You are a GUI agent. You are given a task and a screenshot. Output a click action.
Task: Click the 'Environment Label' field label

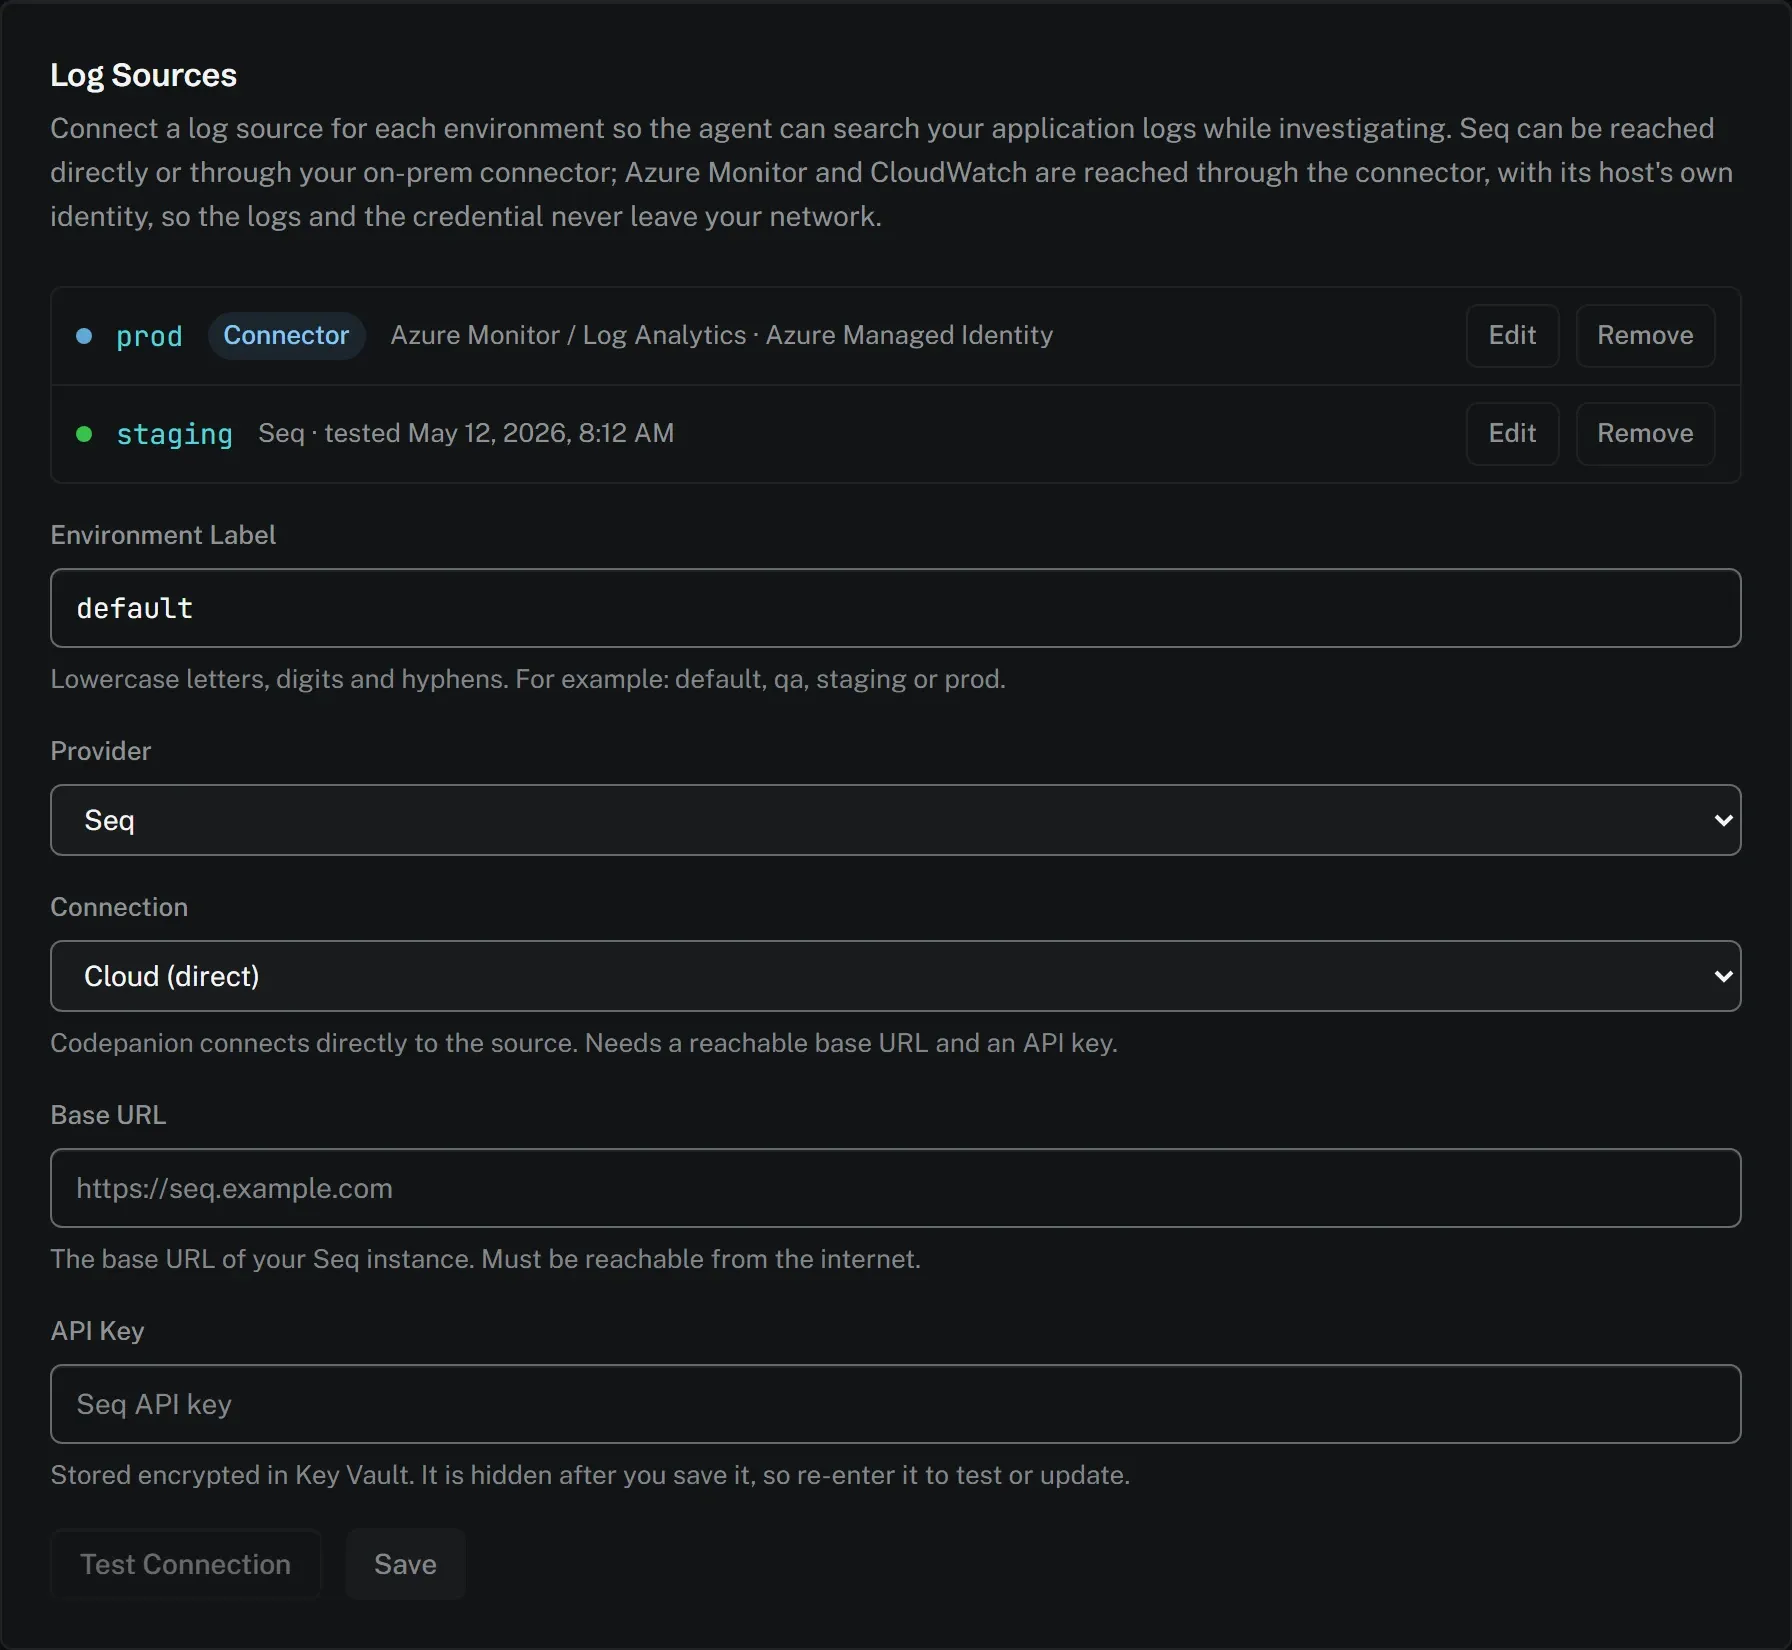[163, 535]
